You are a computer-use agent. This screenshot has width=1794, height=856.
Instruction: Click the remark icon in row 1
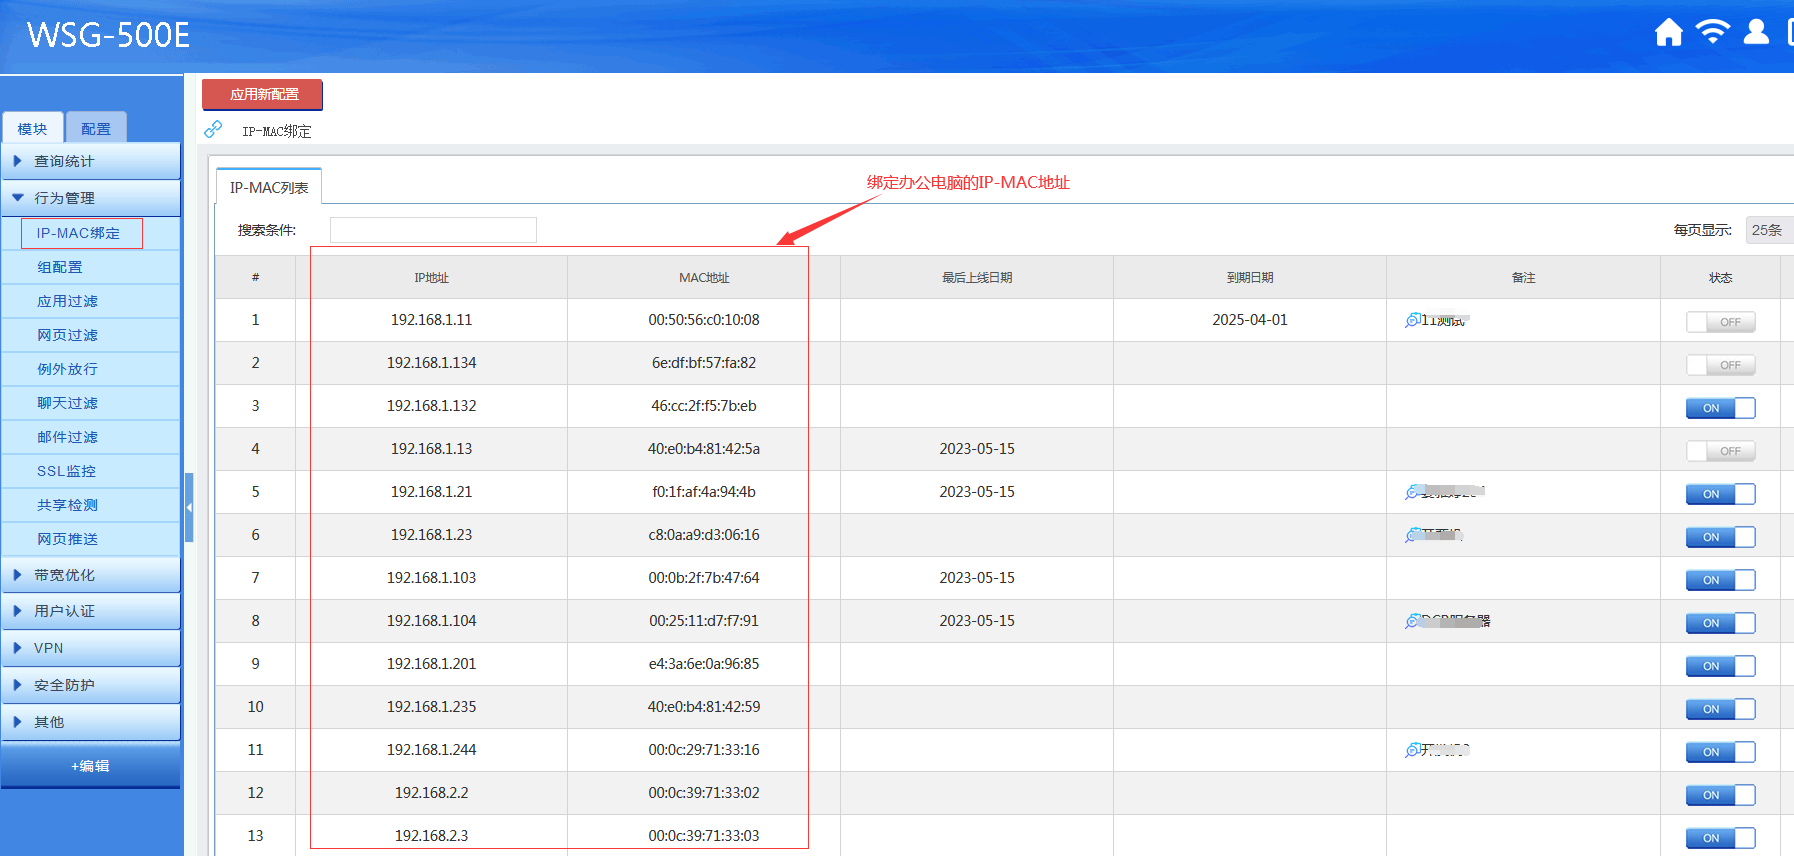pos(1413,320)
